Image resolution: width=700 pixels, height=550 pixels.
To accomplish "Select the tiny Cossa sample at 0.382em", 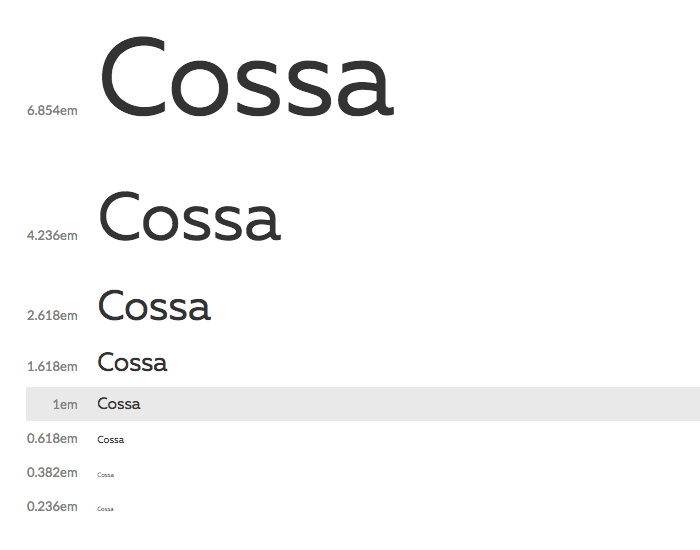I will [x=106, y=475].
